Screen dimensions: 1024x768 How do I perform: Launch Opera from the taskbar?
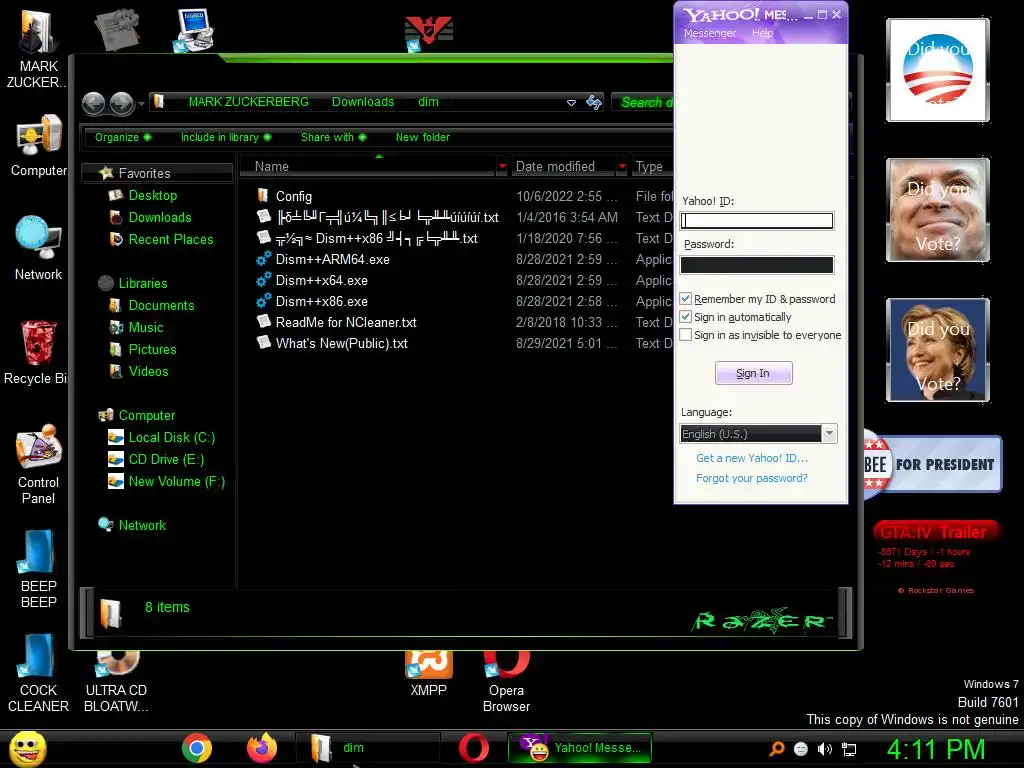click(474, 748)
